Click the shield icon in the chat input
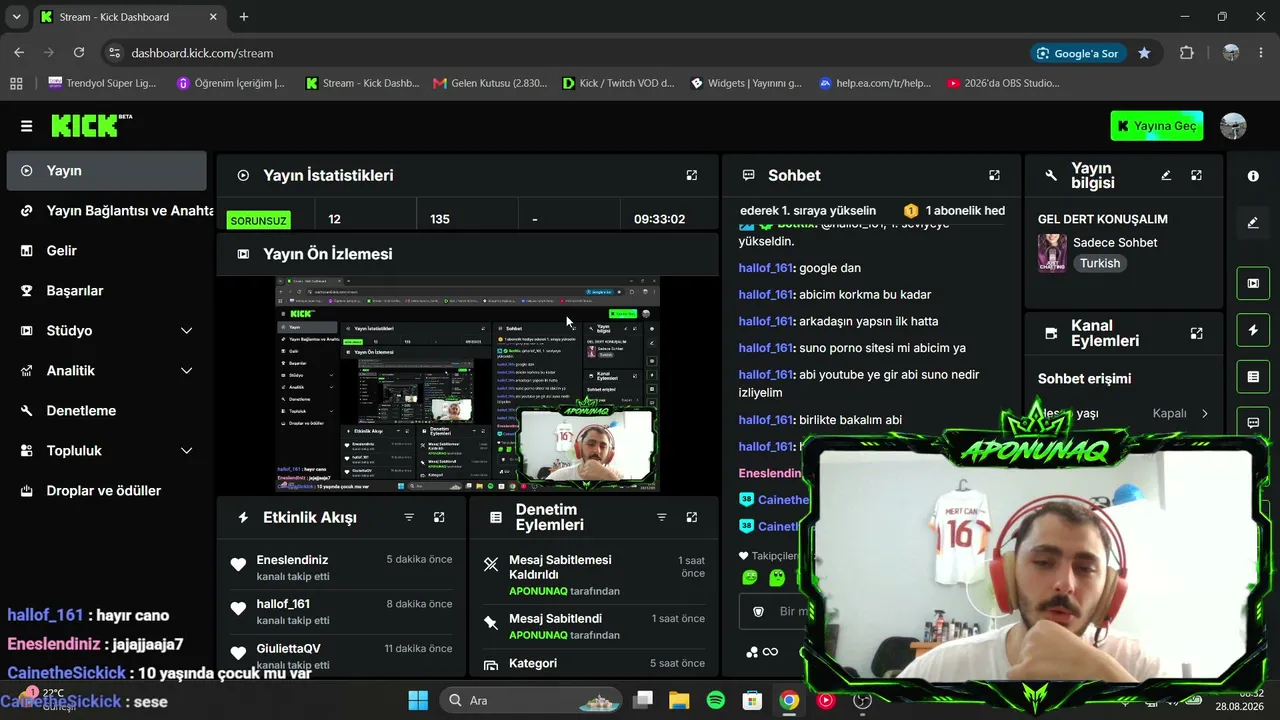The image size is (1280, 720). tap(758, 611)
